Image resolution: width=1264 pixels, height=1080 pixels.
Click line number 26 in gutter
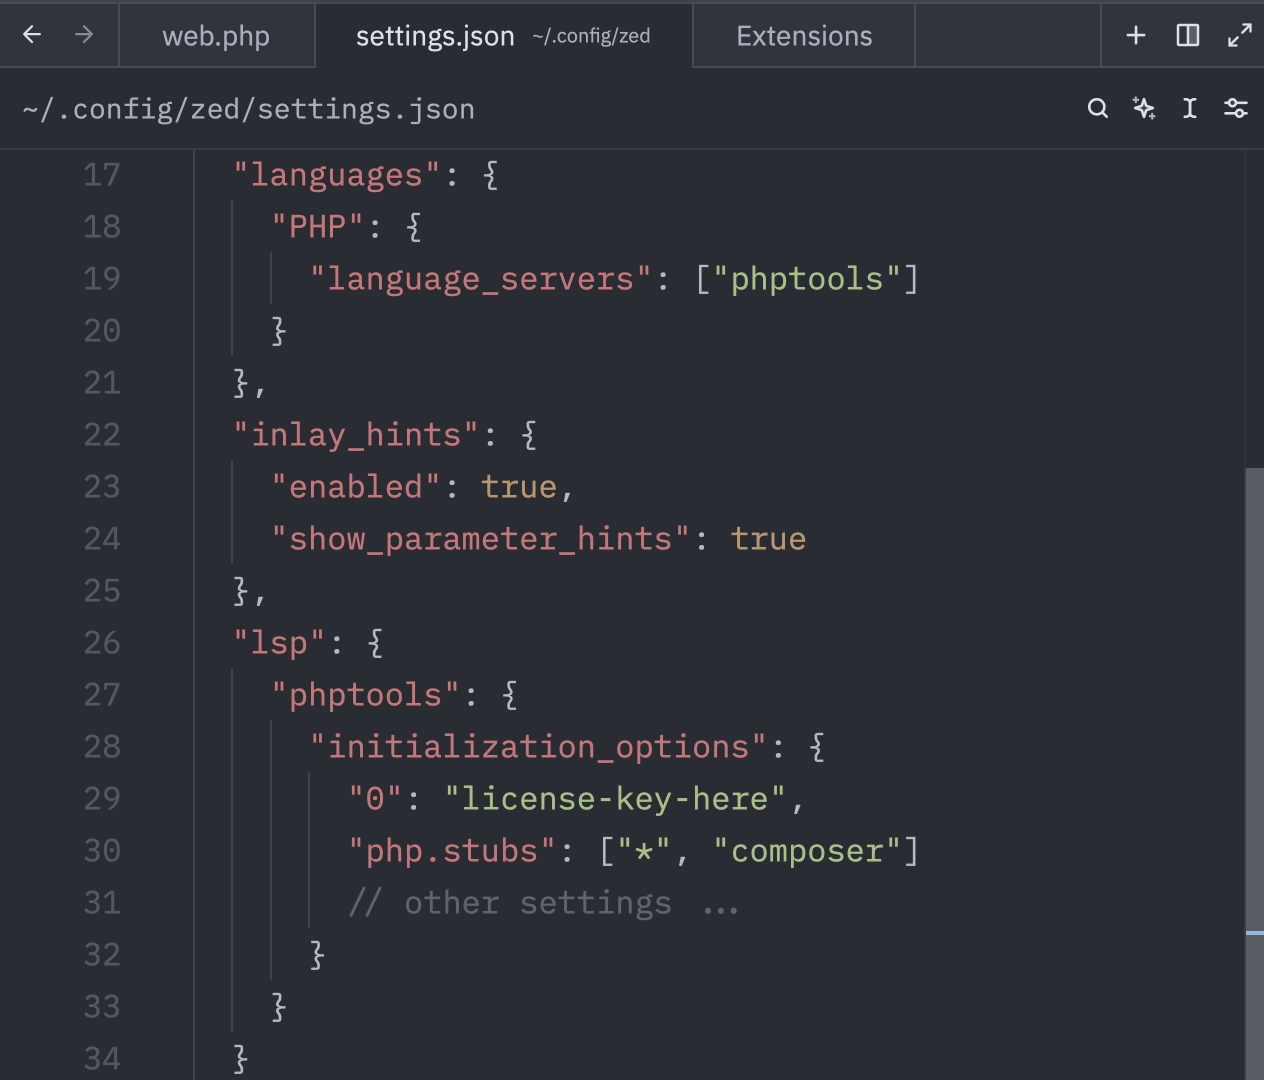click(101, 643)
